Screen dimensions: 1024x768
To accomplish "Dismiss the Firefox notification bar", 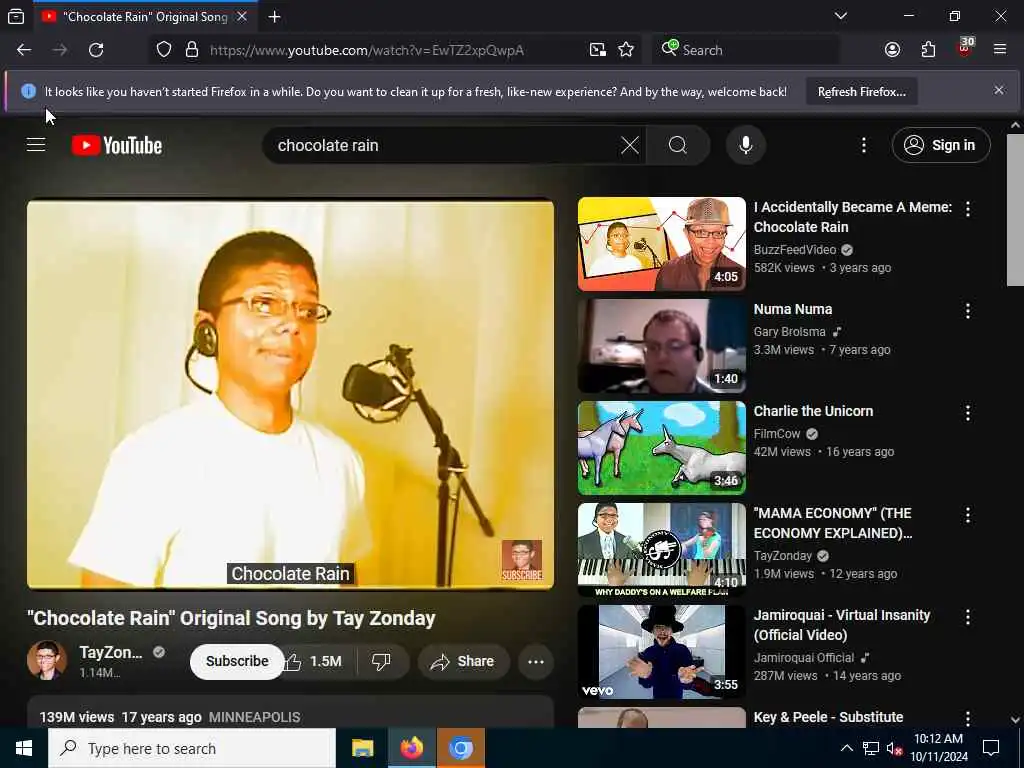I will [999, 90].
